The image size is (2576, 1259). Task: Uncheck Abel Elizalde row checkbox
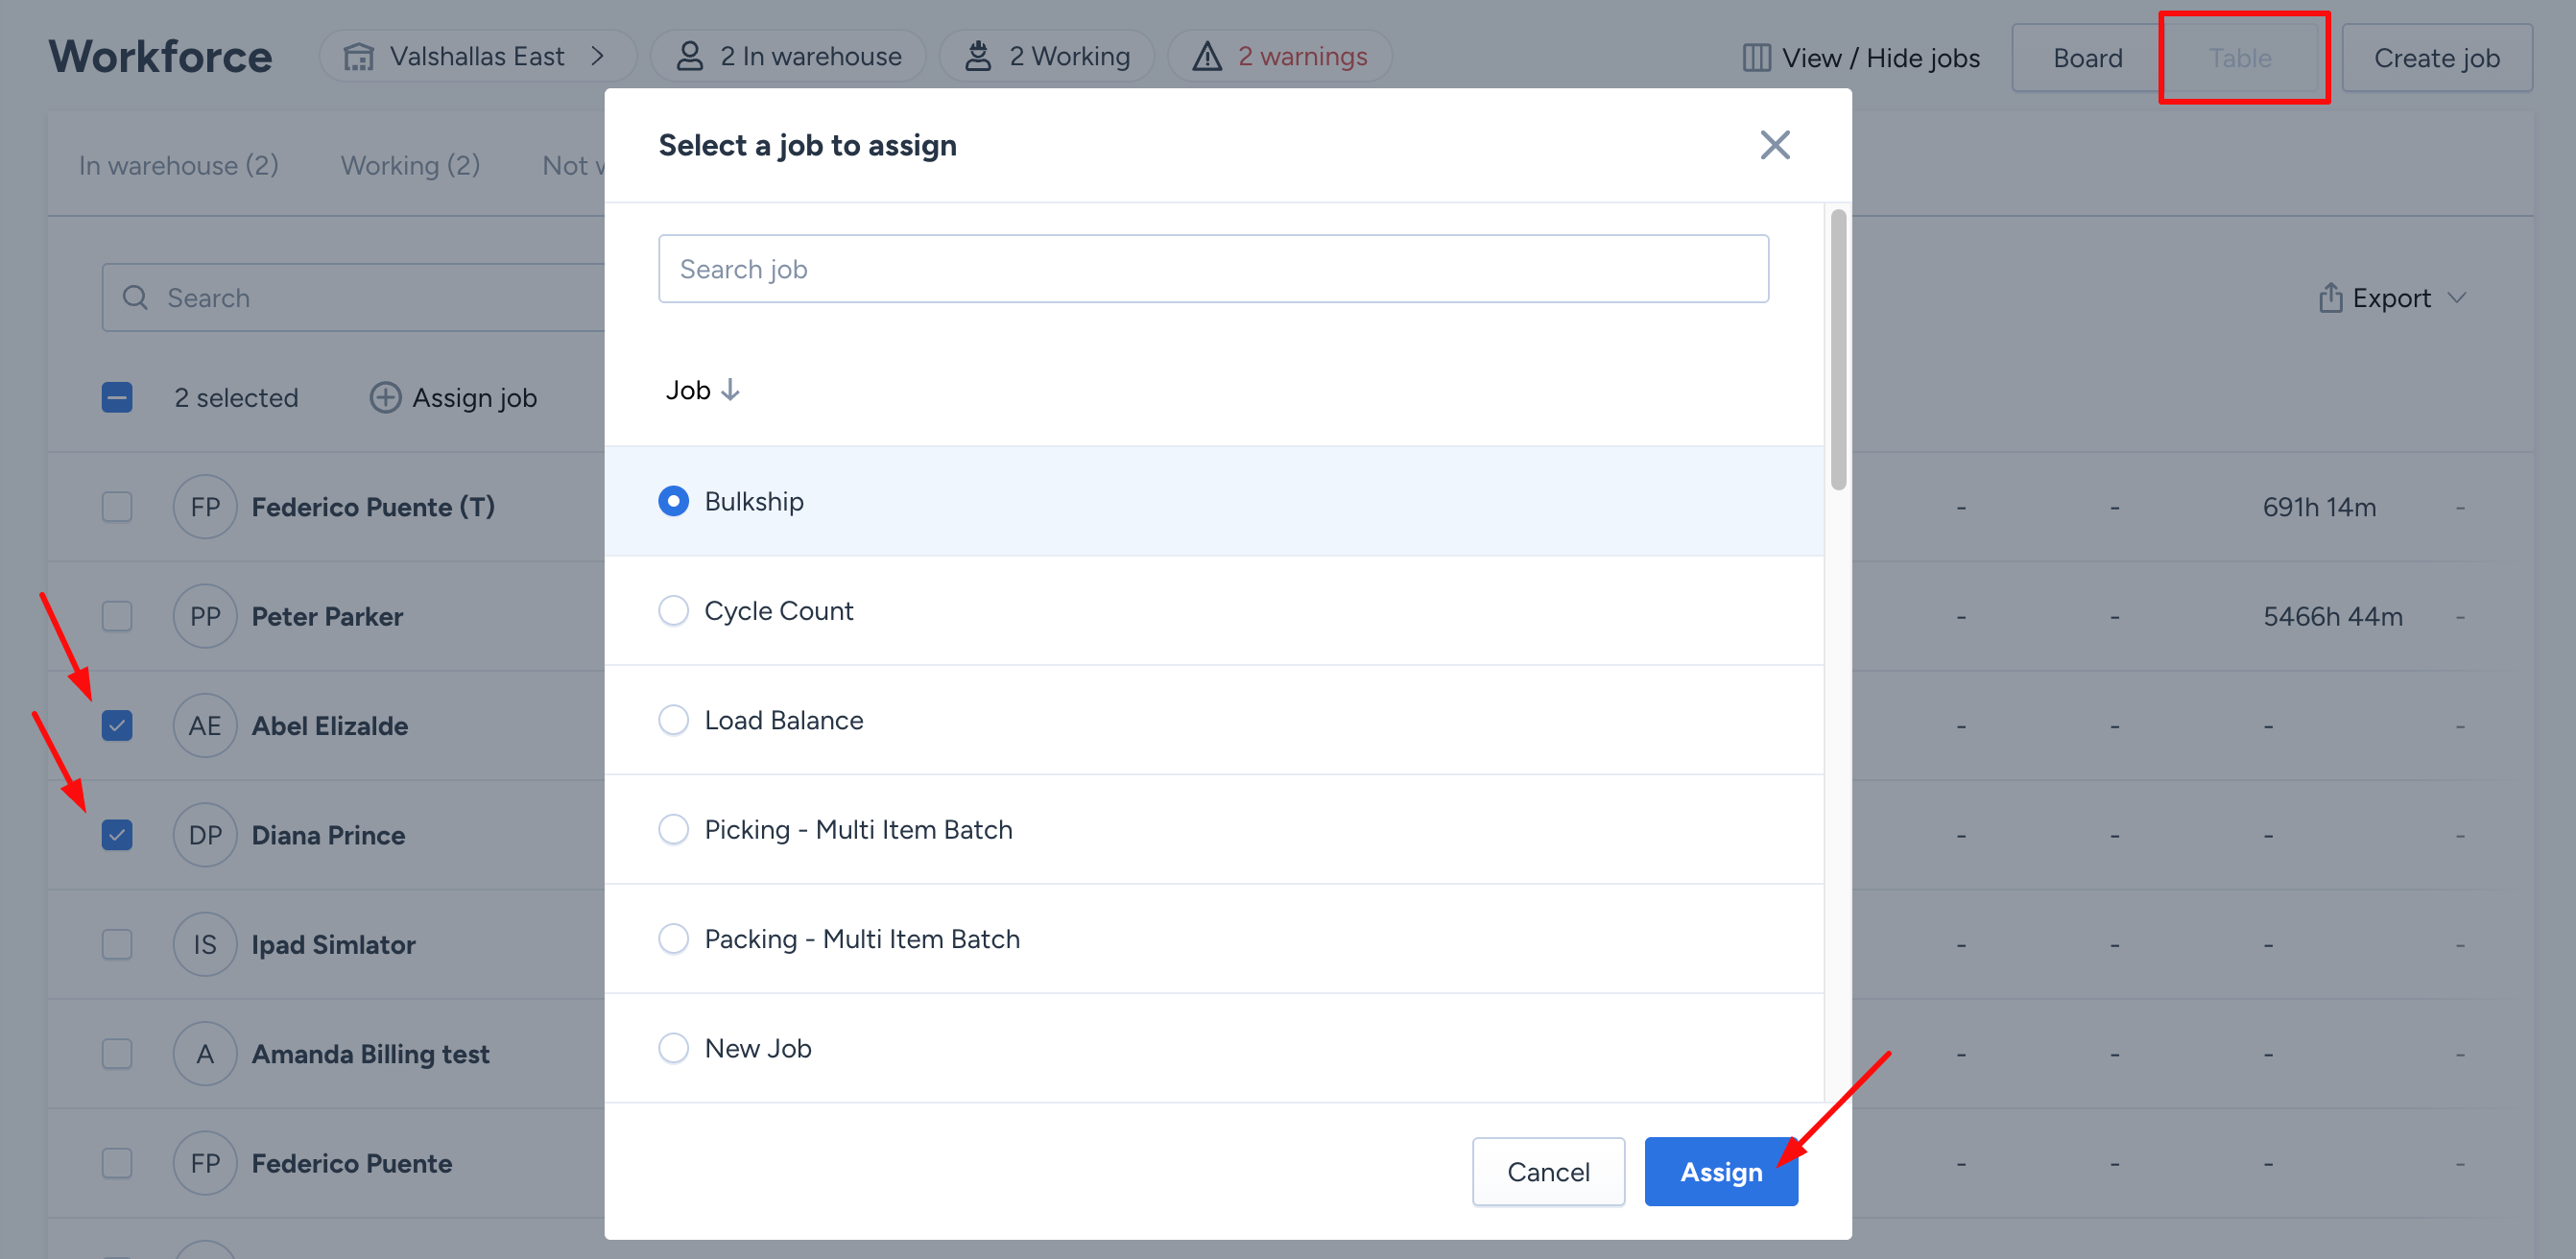tap(117, 726)
